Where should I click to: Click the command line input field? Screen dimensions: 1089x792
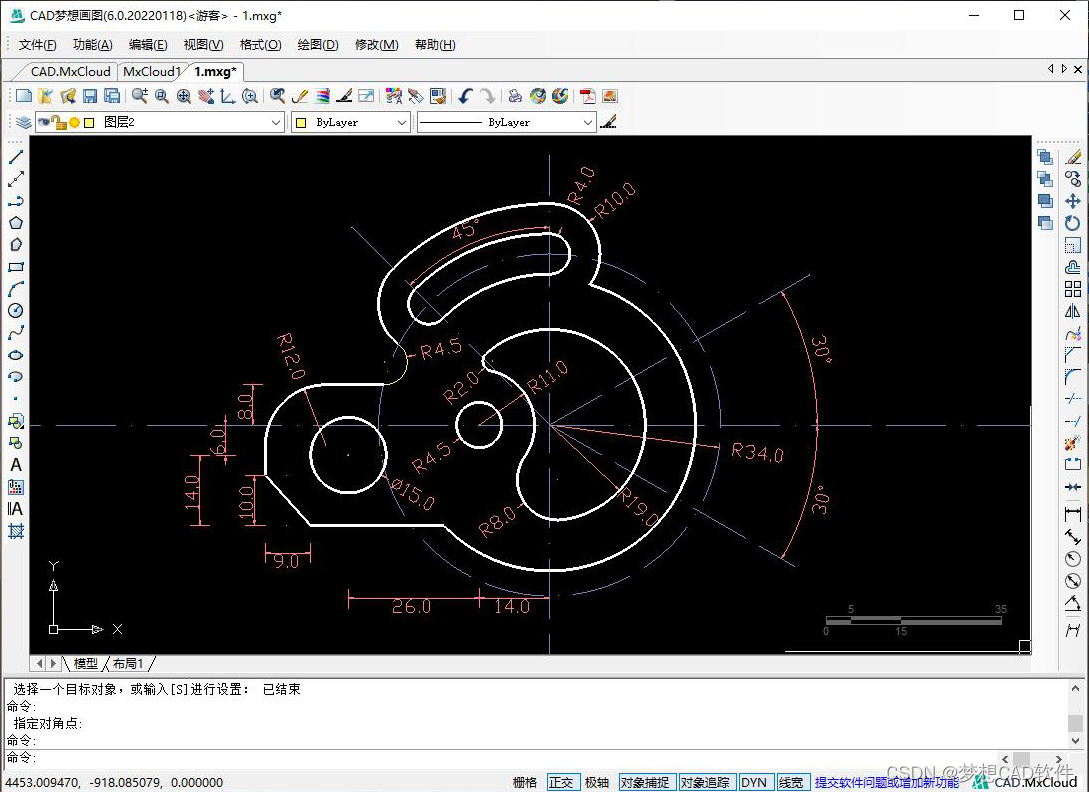pyautogui.click(x=500, y=757)
